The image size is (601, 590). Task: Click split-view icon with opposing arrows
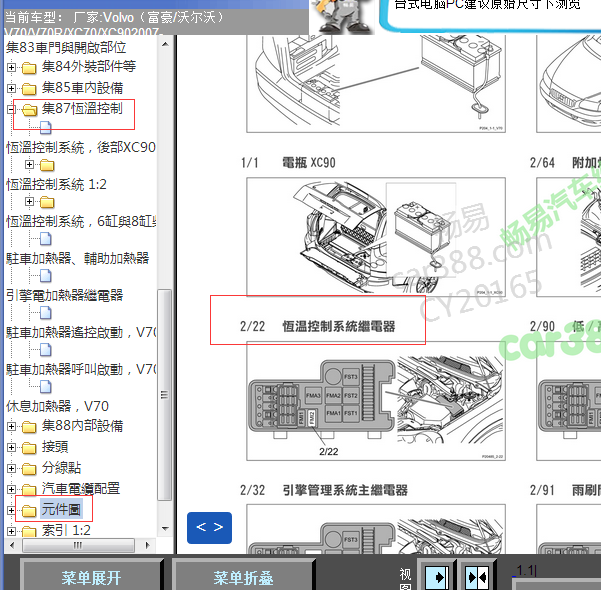coord(477,577)
